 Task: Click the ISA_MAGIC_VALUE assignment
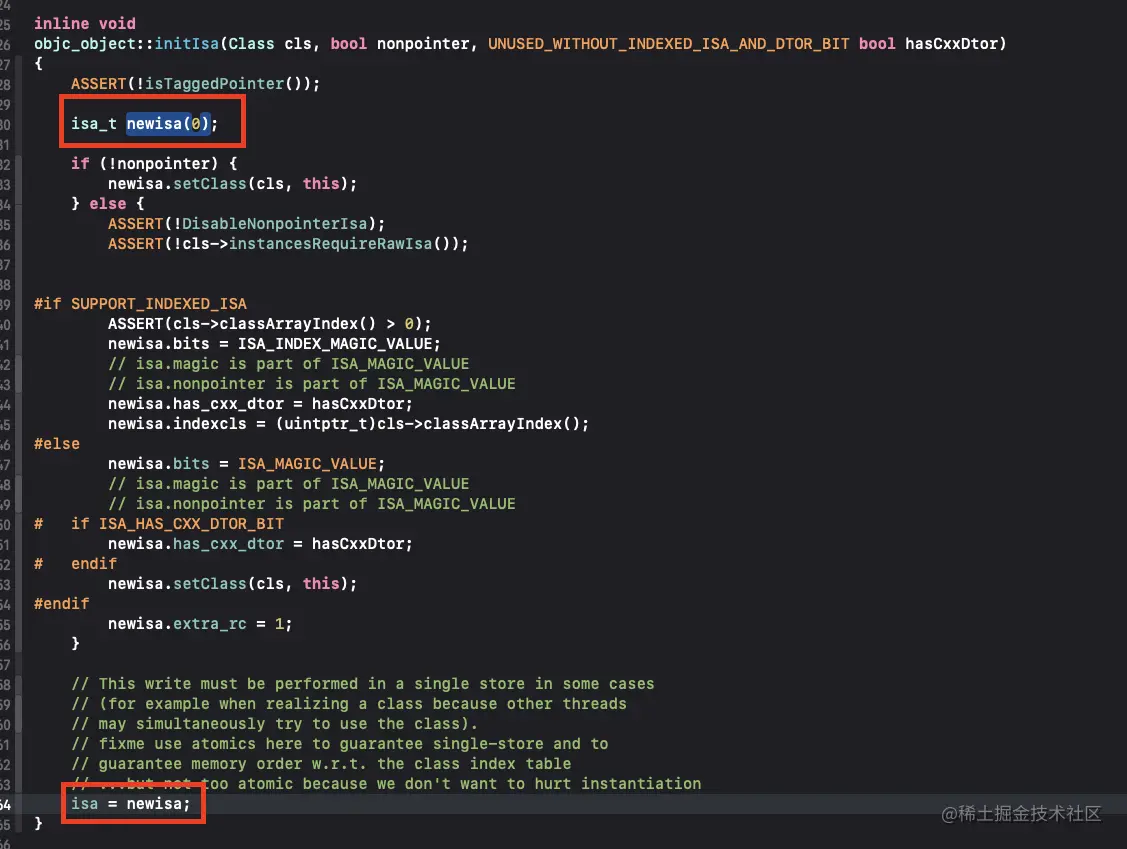point(247,464)
